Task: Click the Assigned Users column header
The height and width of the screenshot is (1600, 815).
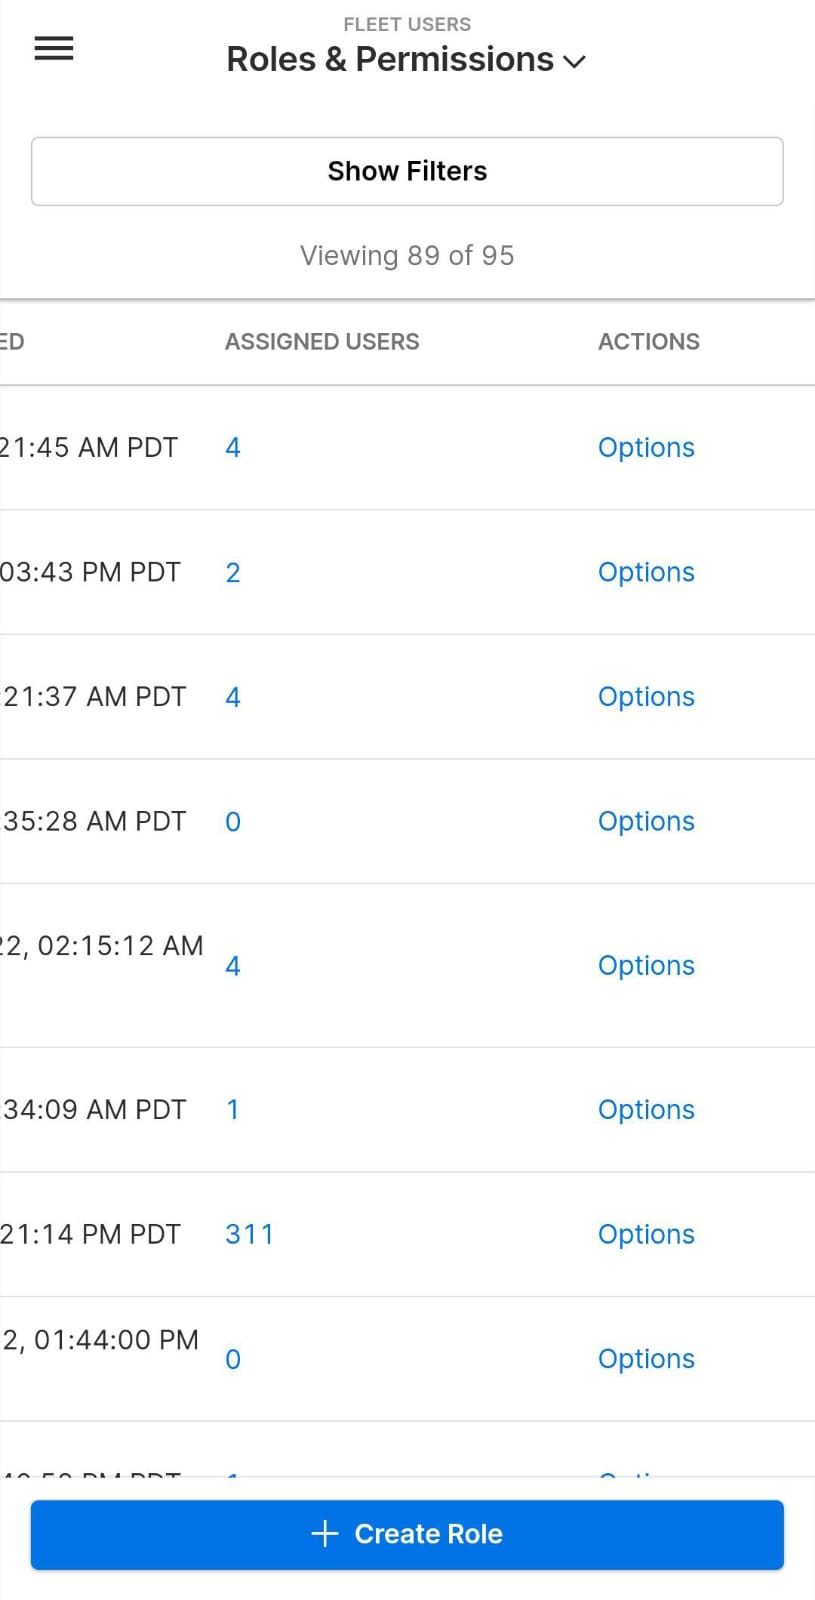Action: coord(322,342)
